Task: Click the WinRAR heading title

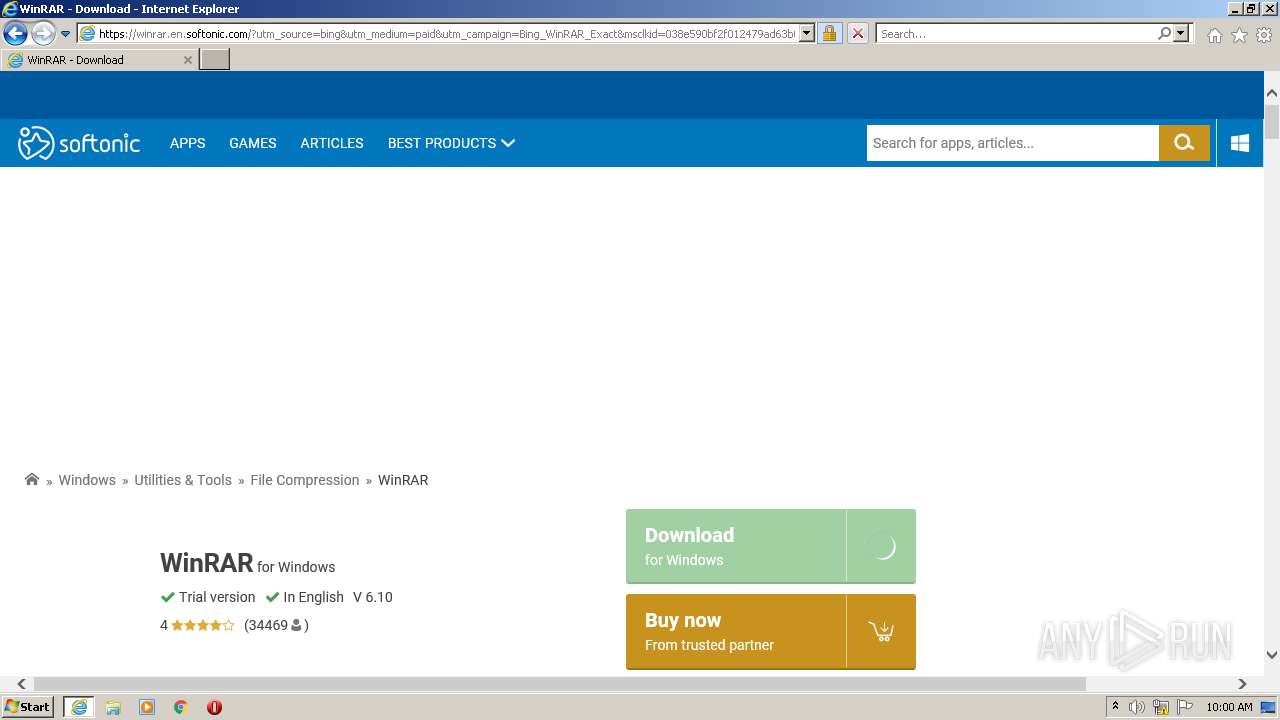Action: (x=207, y=563)
